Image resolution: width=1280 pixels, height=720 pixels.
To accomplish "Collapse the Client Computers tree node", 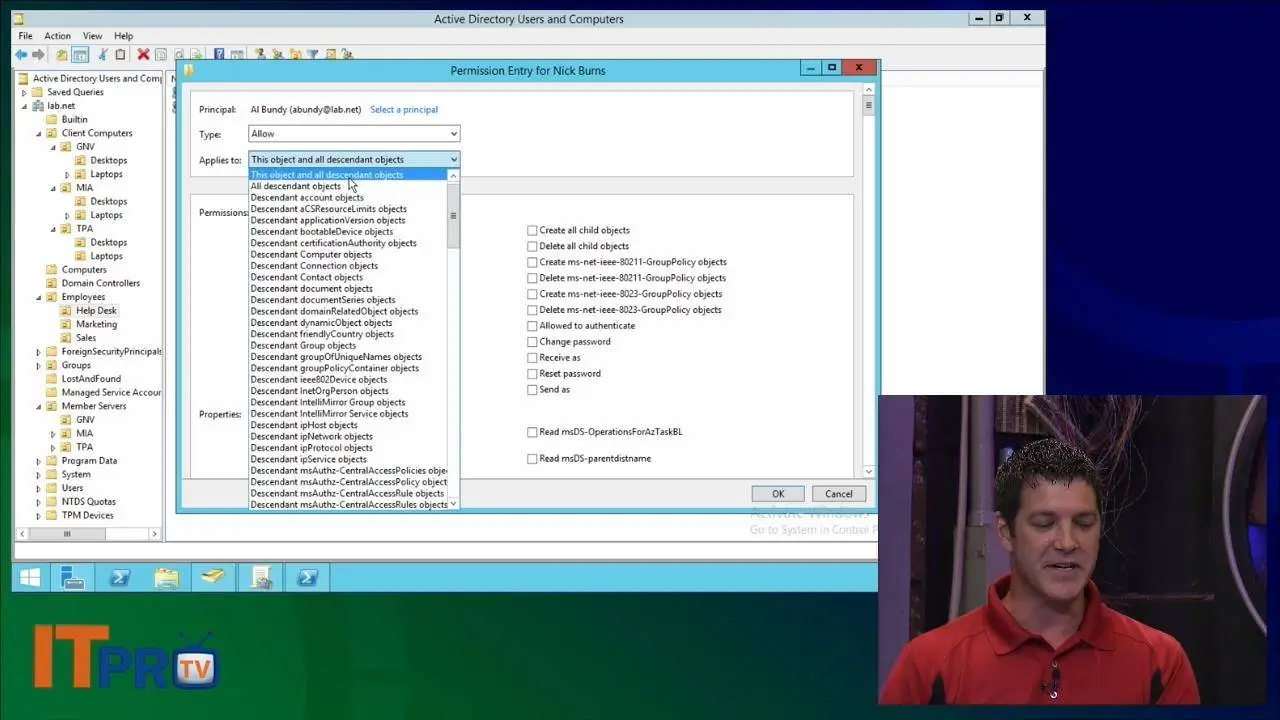I will [39, 133].
